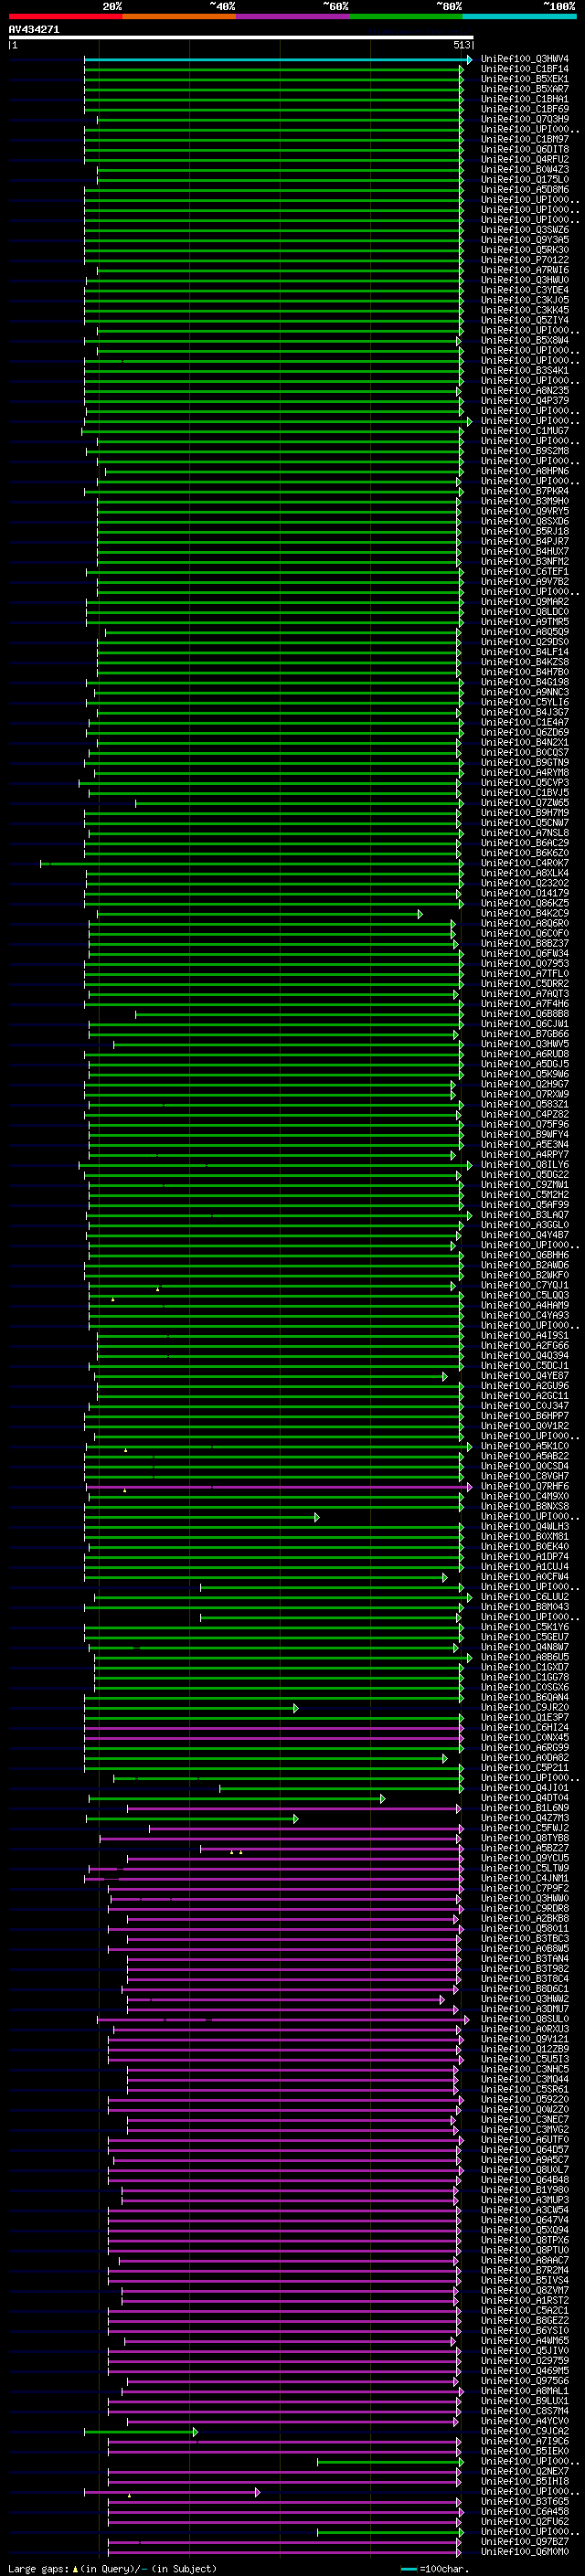The image size is (585, 2576).
Task: Click the UniRef100_O29759 label
Action: coord(525,2360)
